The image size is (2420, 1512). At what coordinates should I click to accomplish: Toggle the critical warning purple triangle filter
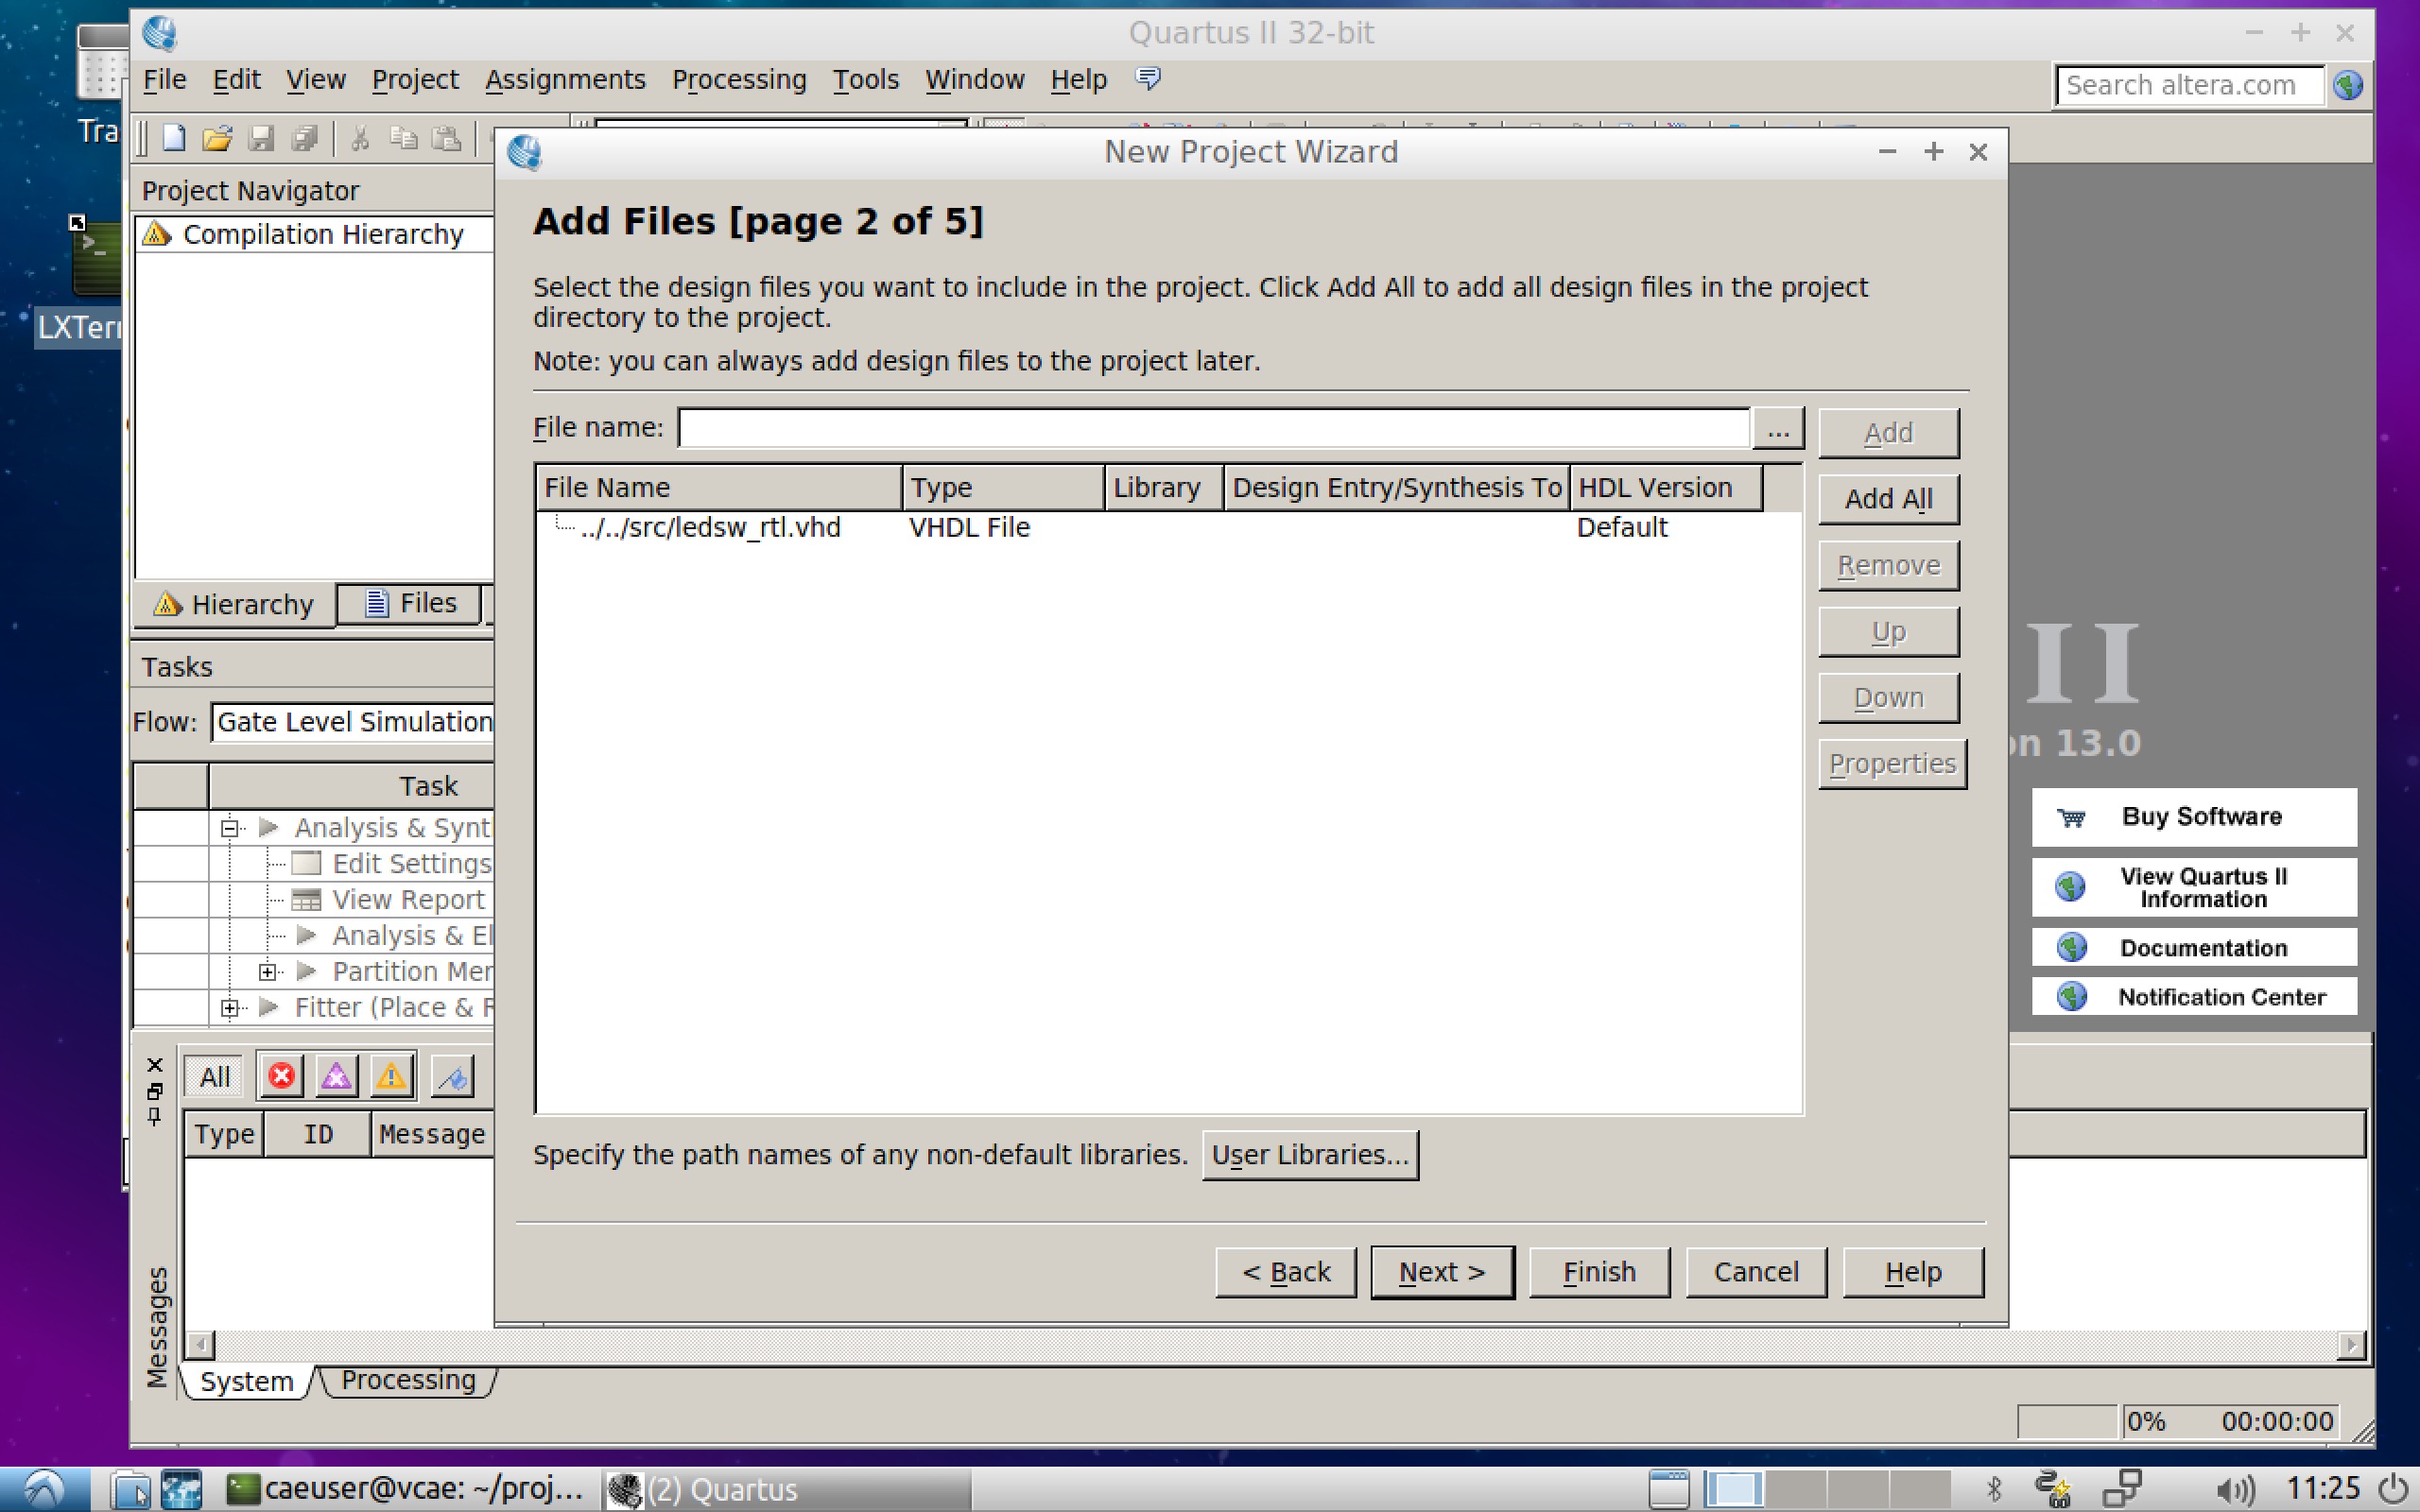[336, 1076]
